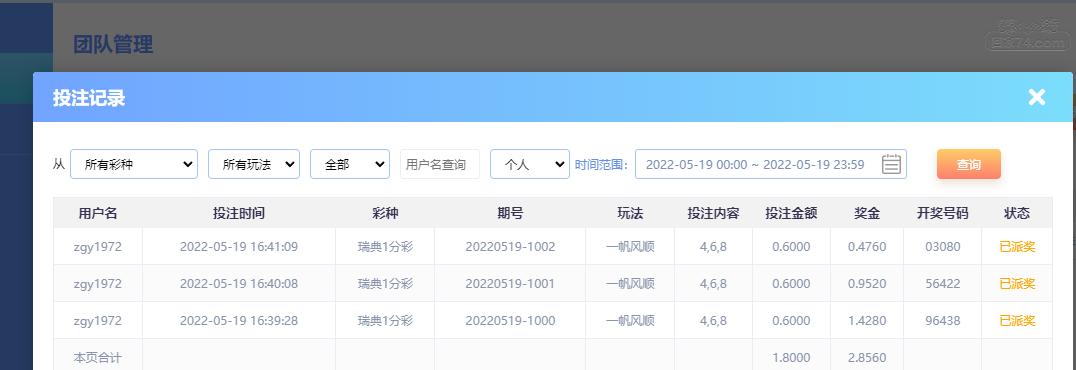This screenshot has height=370, width=1076.
Task: Click username zgy1972 in first row
Action: pyautogui.click(x=97, y=246)
